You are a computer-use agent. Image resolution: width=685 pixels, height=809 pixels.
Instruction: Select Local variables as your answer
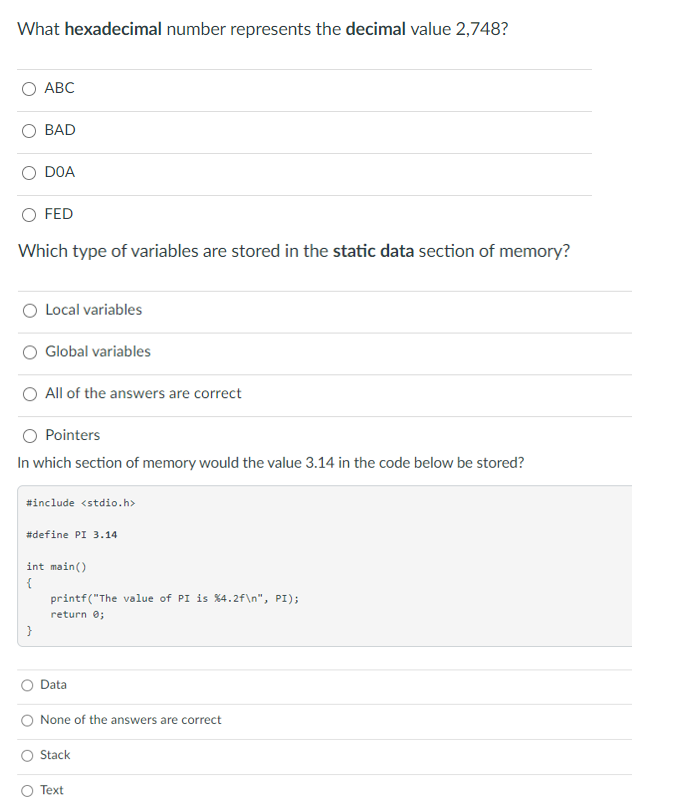coord(29,310)
